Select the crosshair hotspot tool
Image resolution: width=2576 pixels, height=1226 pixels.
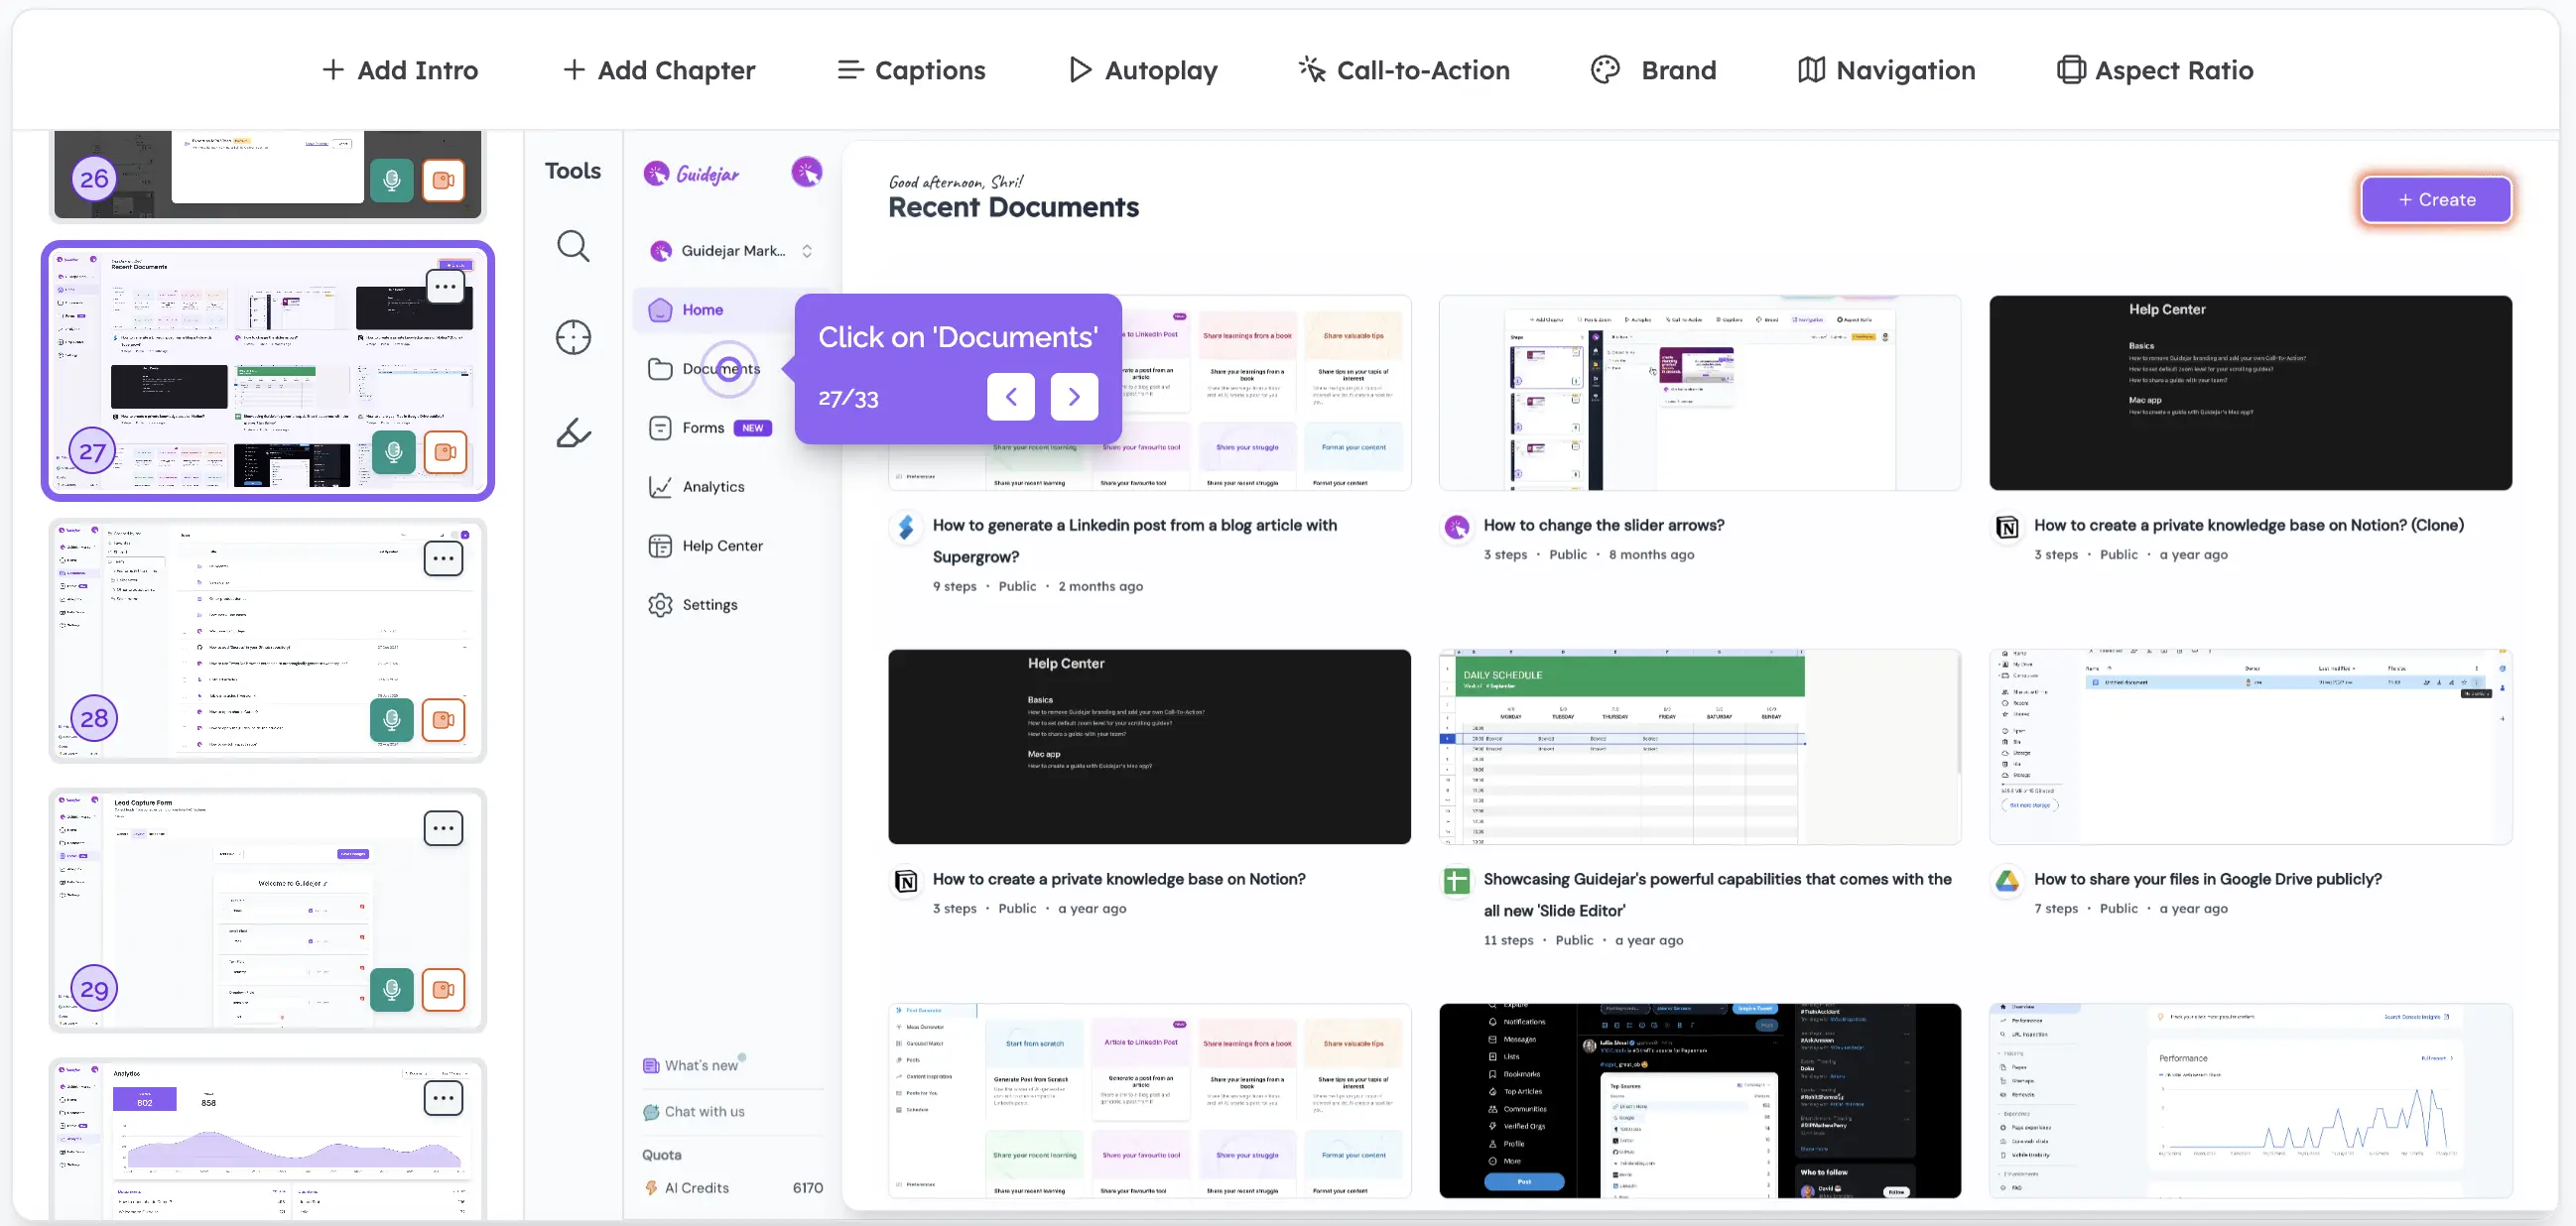tap(573, 338)
